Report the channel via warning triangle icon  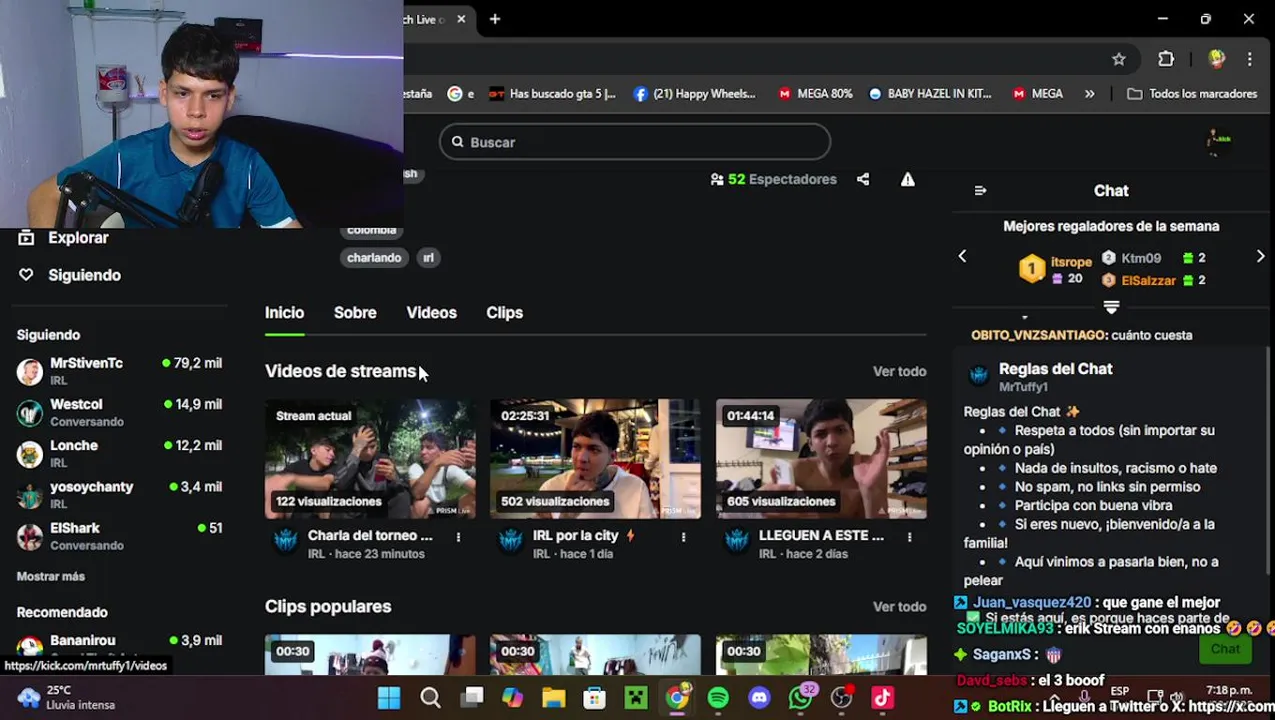tap(907, 179)
